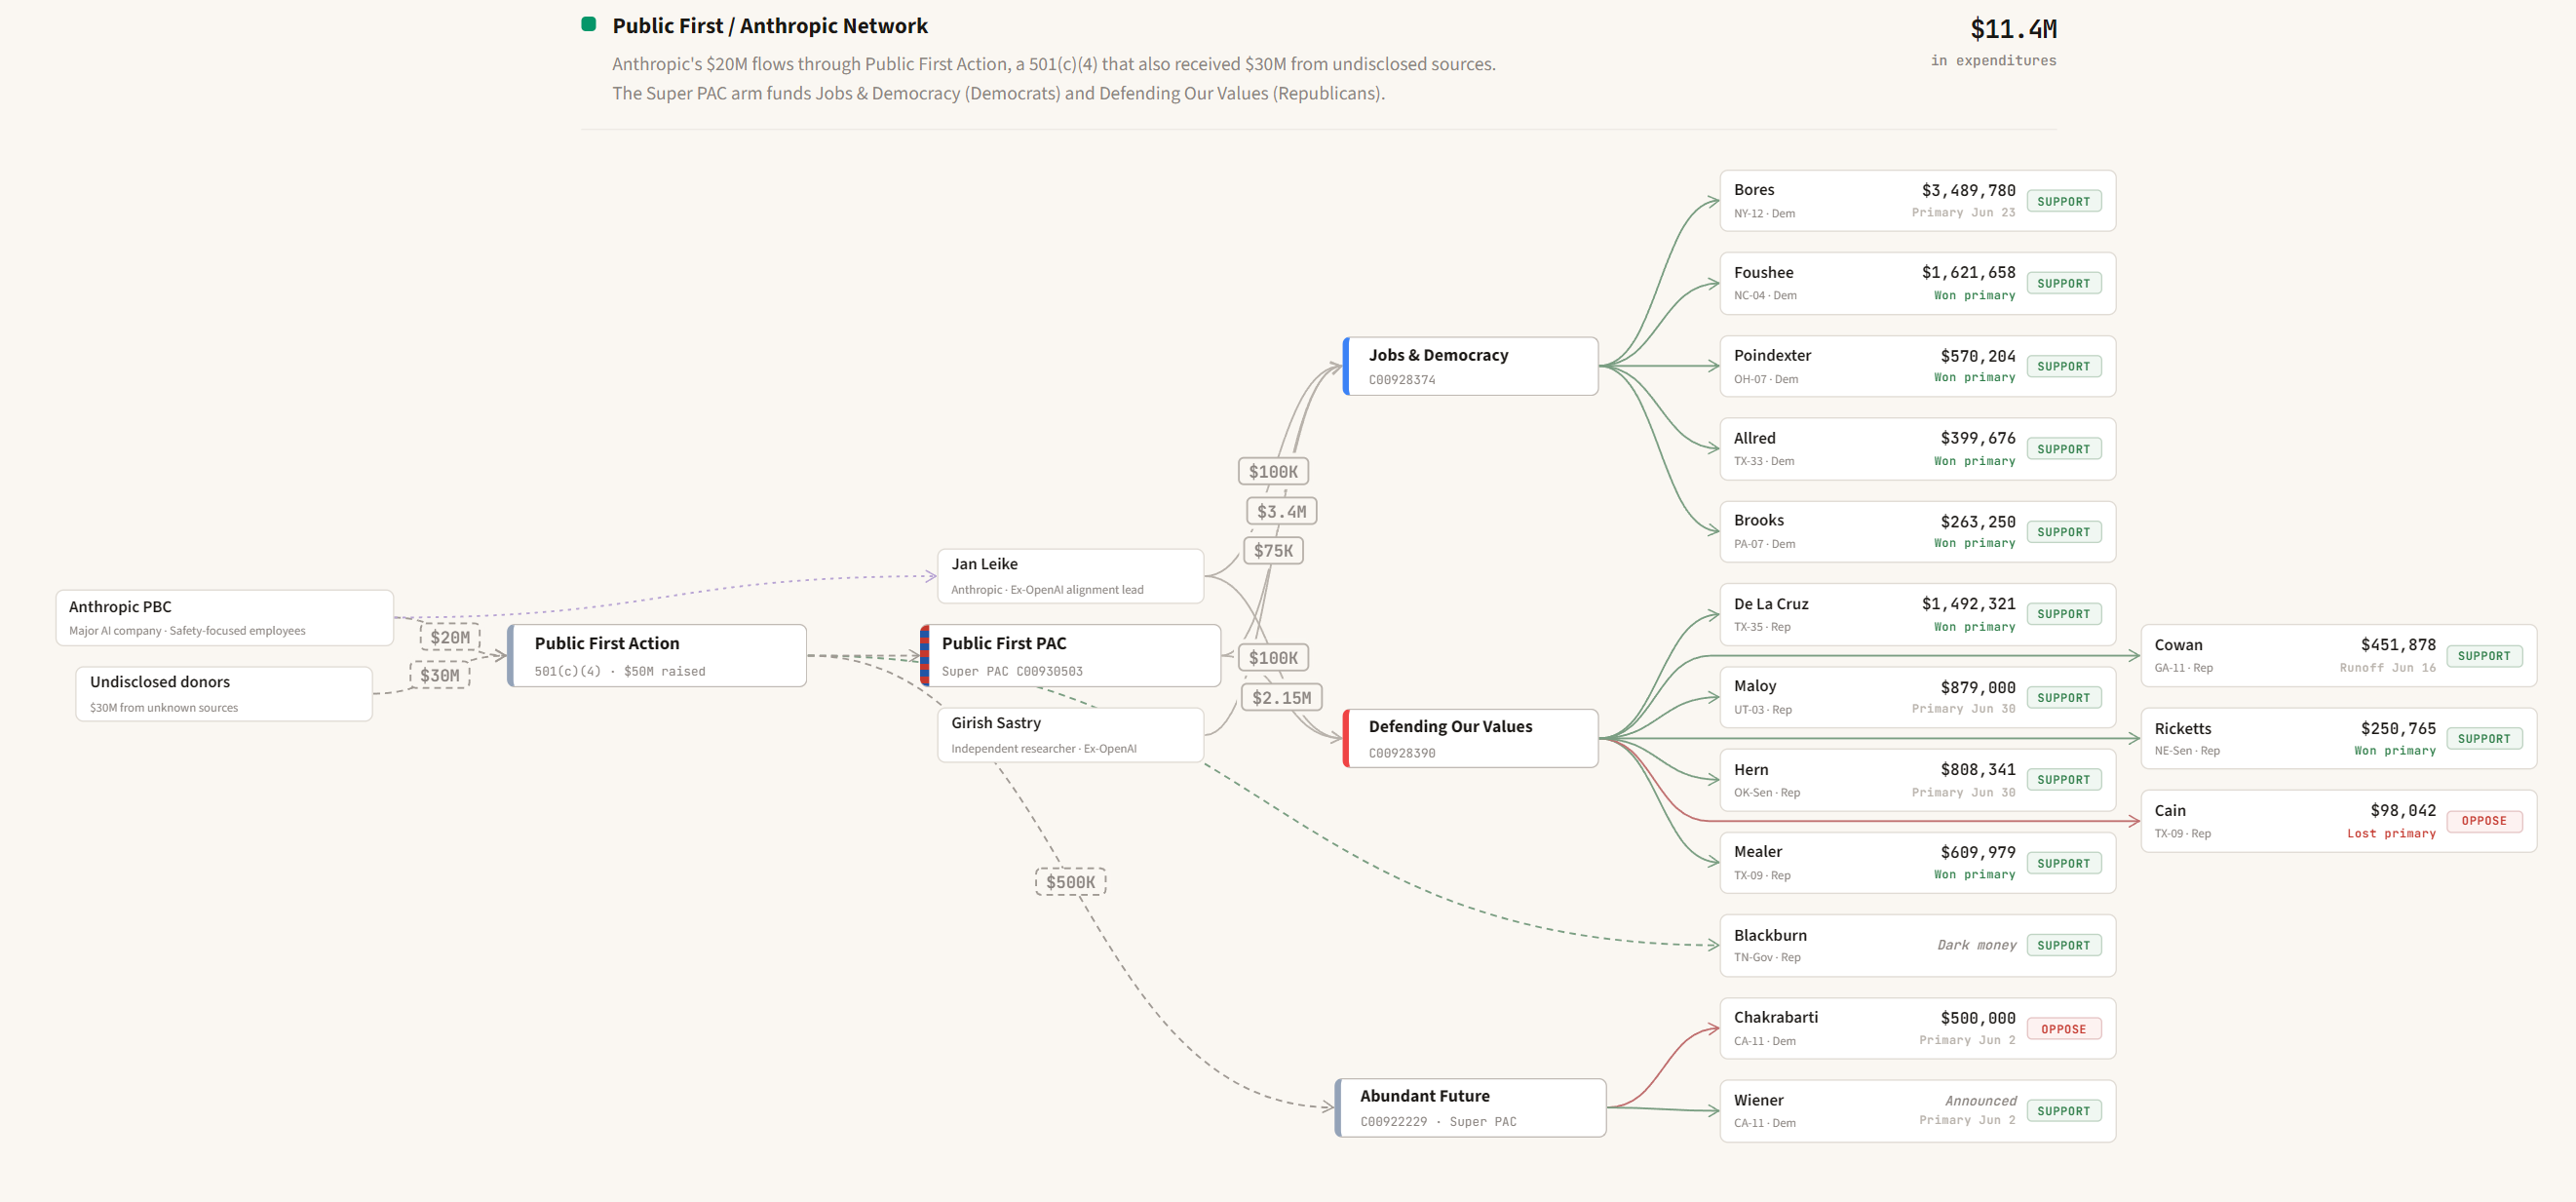Click the $2.15M flow label
The image size is (2576, 1202).
tap(1281, 697)
